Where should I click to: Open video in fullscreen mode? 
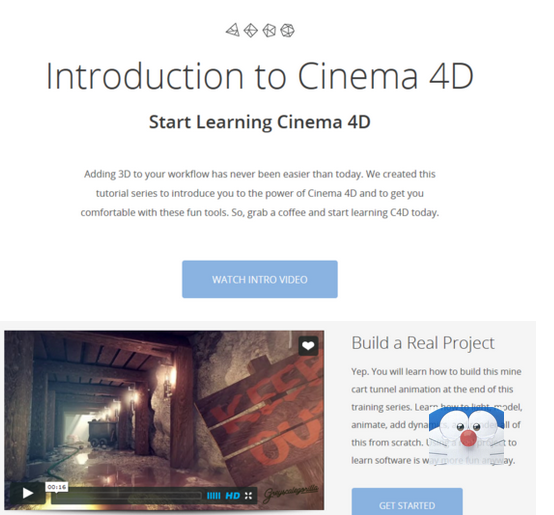tap(248, 496)
